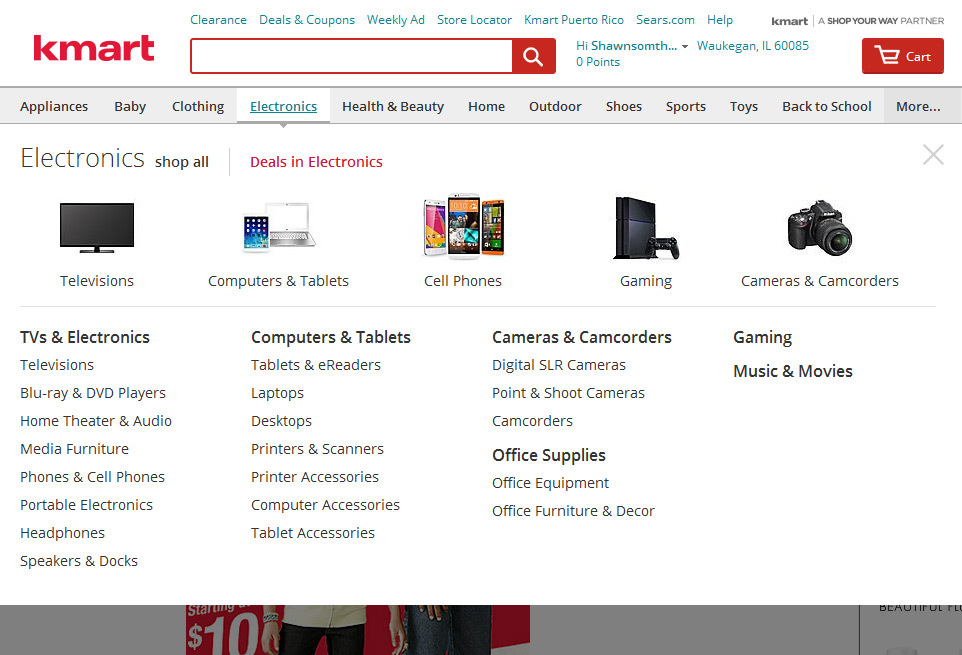Open the Clothing department tab
The height and width of the screenshot is (655, 962).
pos(198,106)
